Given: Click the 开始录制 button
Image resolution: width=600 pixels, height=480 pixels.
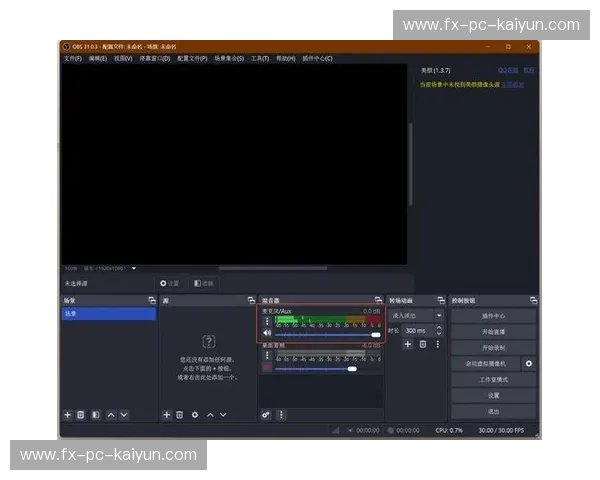Looking at the screenshot, I should click(x=493, y=348).
